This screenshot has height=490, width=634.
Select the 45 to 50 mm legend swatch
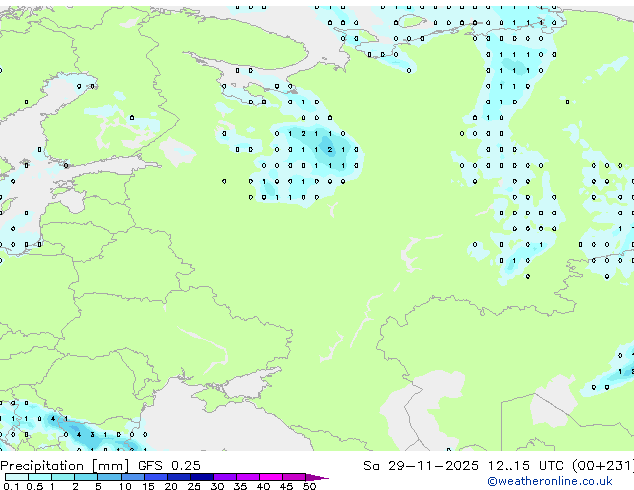[x=294, y=477]
